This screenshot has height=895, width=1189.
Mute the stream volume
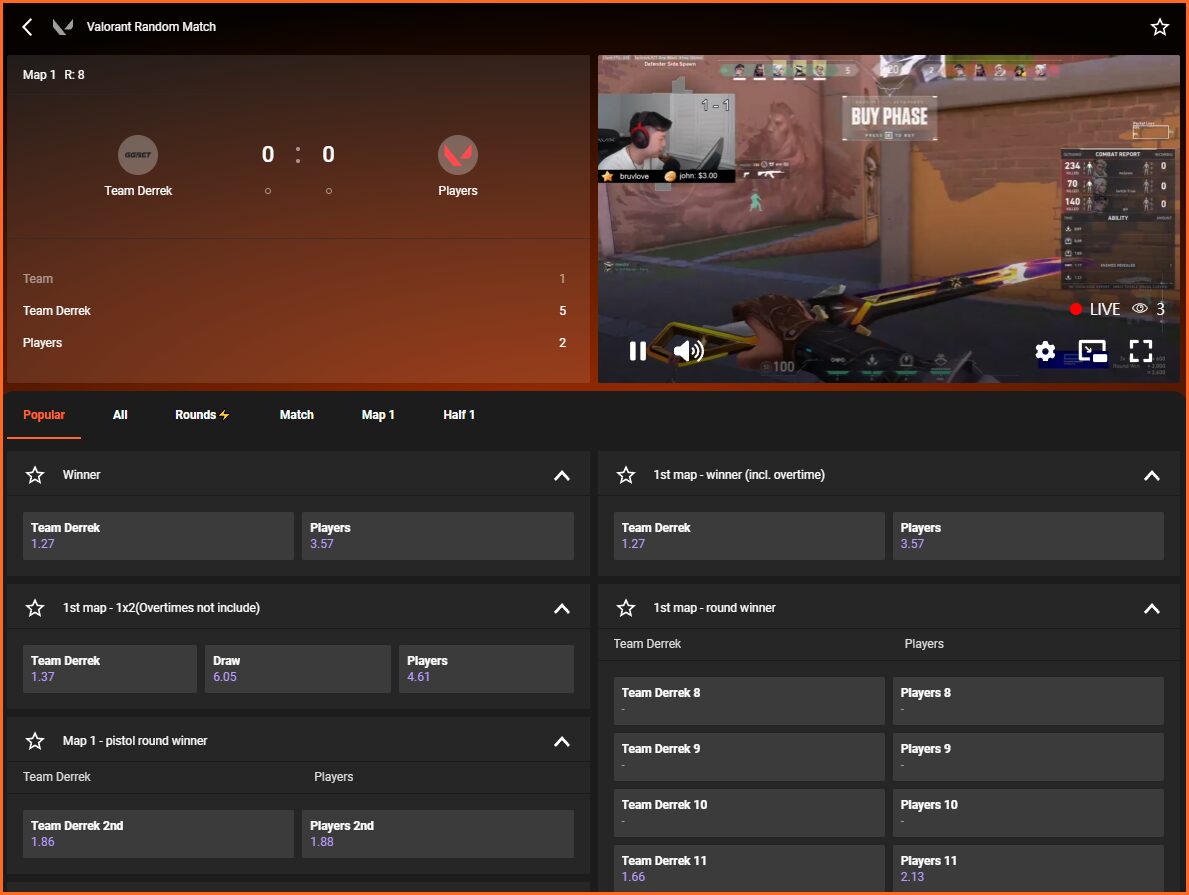[x=689, y=350]
